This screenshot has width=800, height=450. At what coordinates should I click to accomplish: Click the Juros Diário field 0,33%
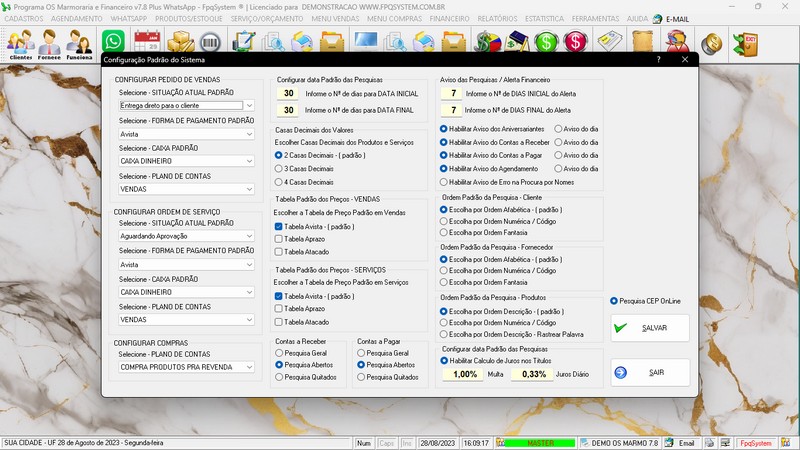pos(534,374)
